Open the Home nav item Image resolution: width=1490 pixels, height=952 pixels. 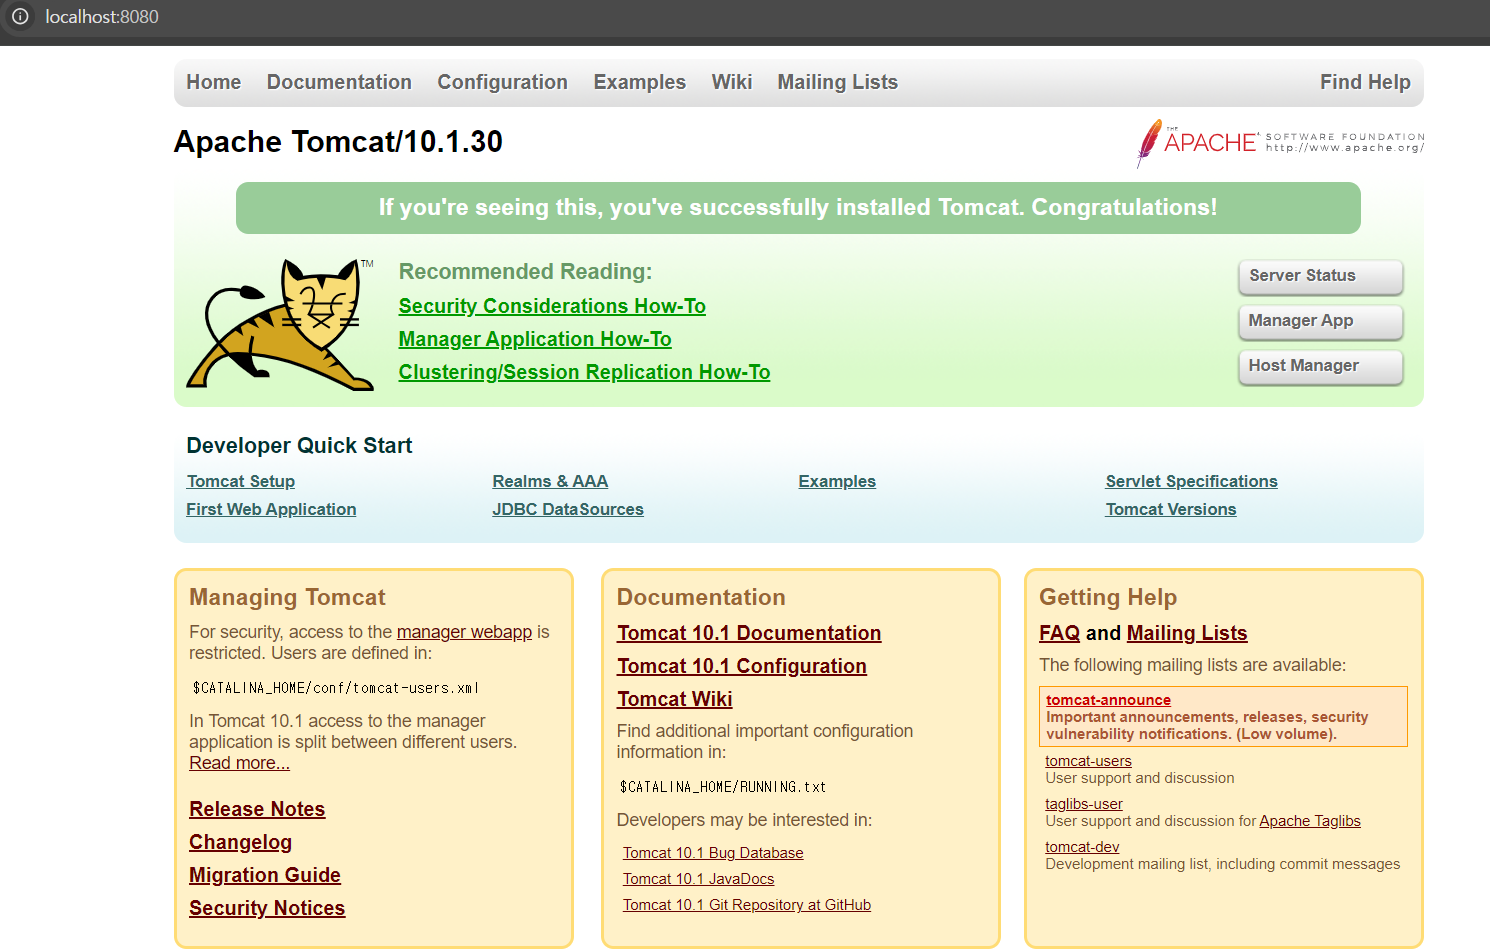(x=214, y=82)
